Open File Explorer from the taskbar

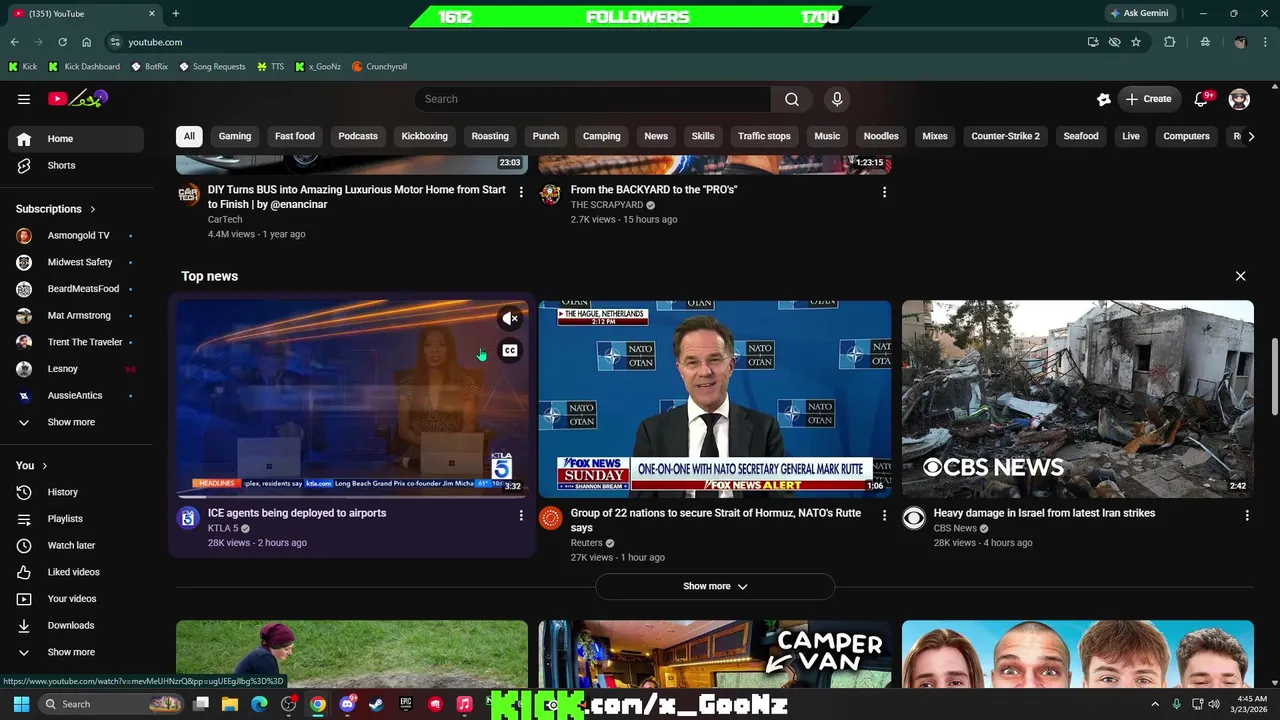230,704
